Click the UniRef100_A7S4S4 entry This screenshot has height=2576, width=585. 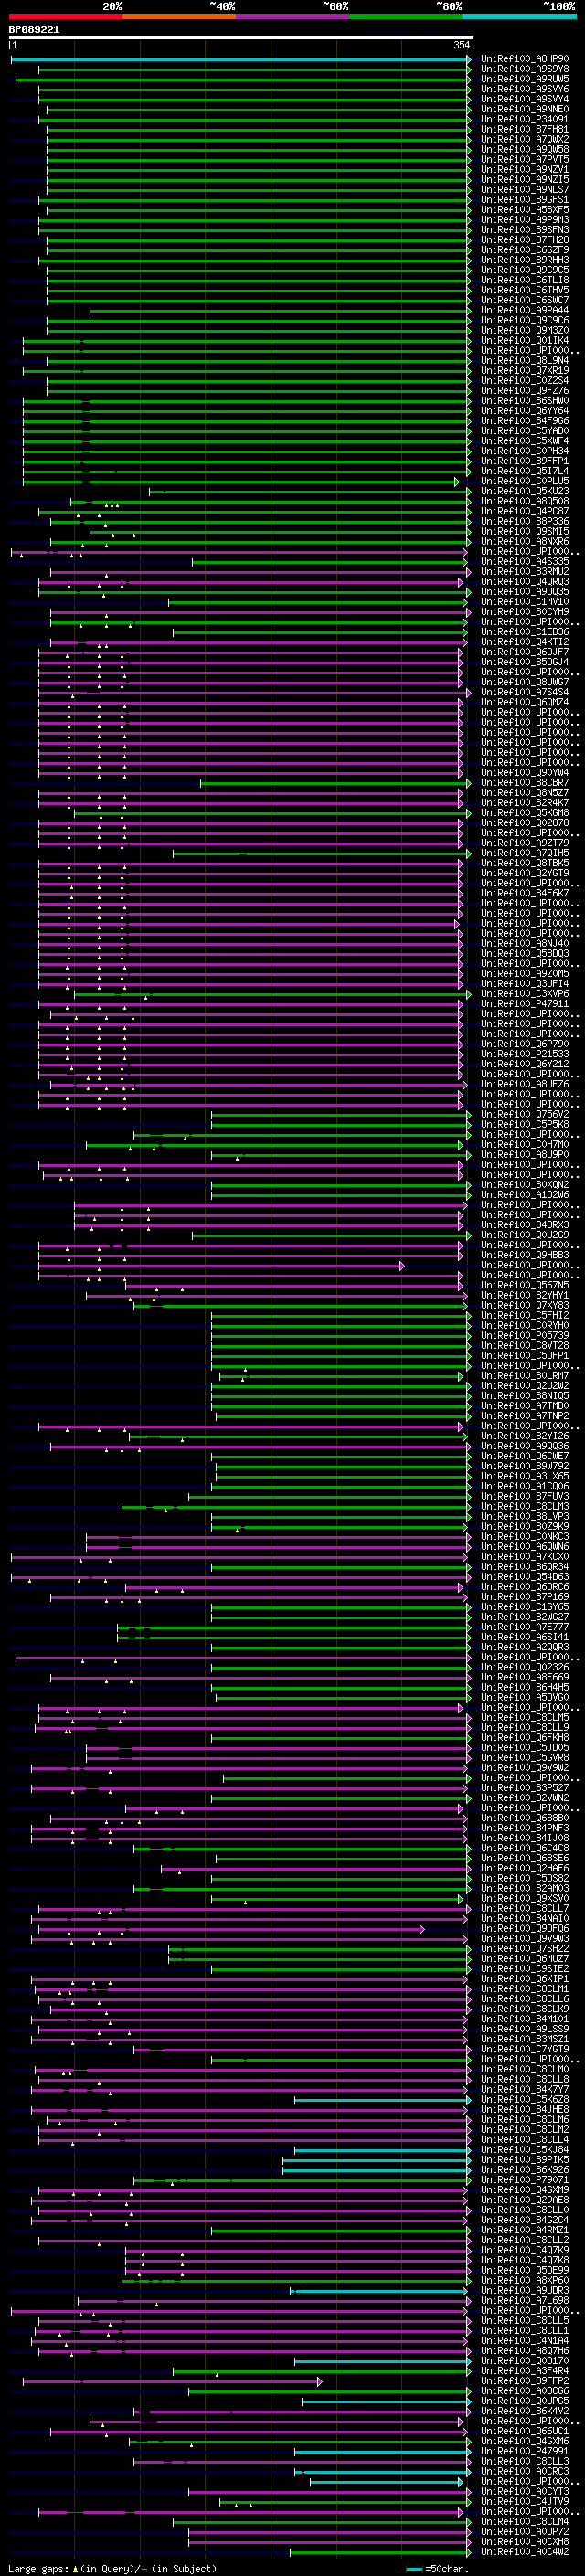click(525, 692)
